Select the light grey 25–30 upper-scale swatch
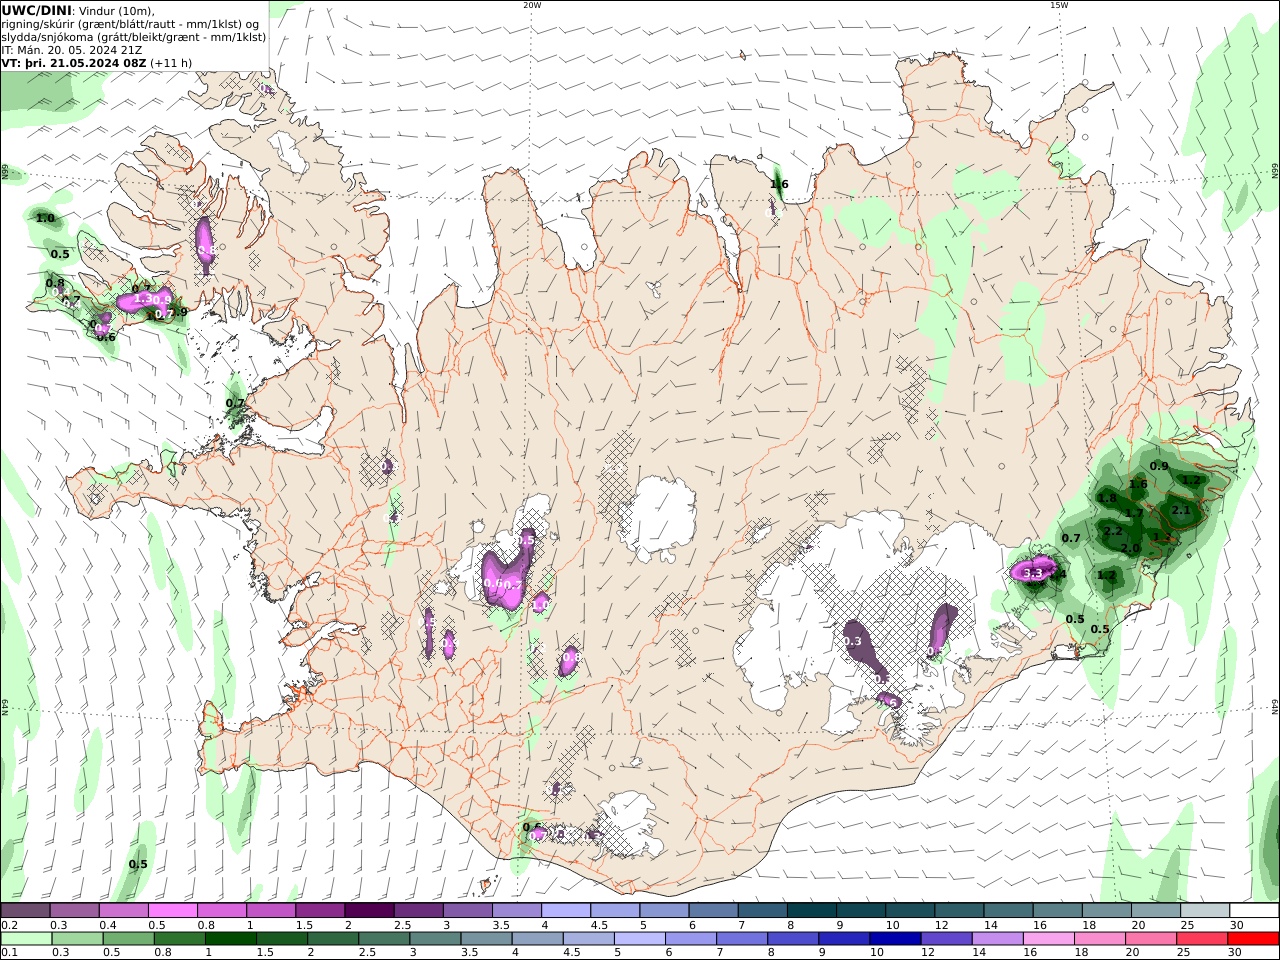This screenshot has width=1280, height=960. [1206, 911]
